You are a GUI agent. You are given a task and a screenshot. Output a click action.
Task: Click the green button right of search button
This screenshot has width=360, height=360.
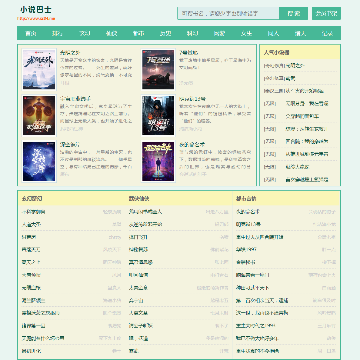point(326,13)
